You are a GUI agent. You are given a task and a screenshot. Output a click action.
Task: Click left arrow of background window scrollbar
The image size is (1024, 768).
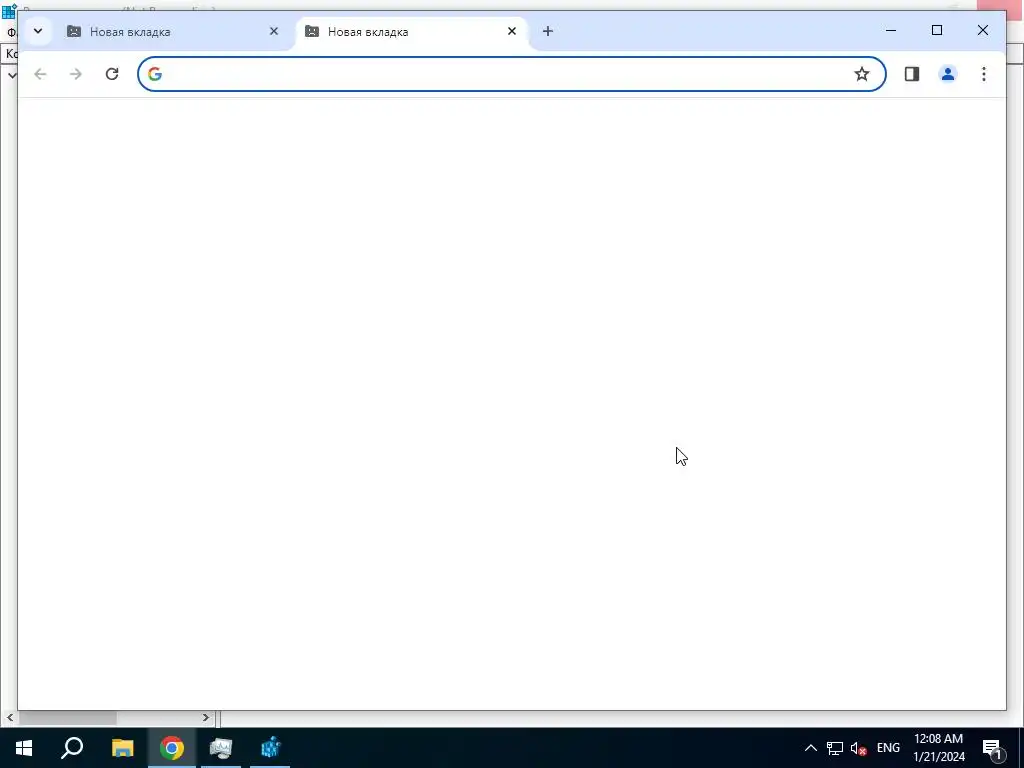(x=10, y=718)
